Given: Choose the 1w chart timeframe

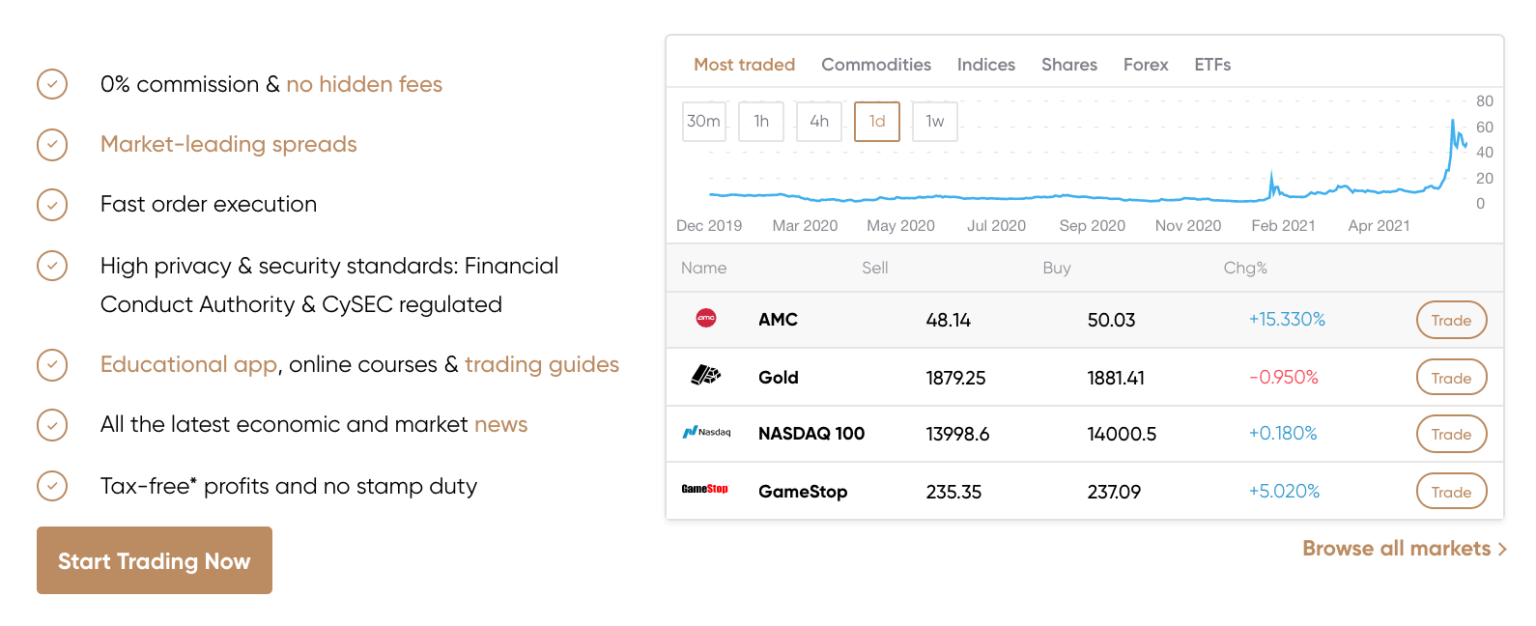Looking at the screenshot, I should (934, 122).
